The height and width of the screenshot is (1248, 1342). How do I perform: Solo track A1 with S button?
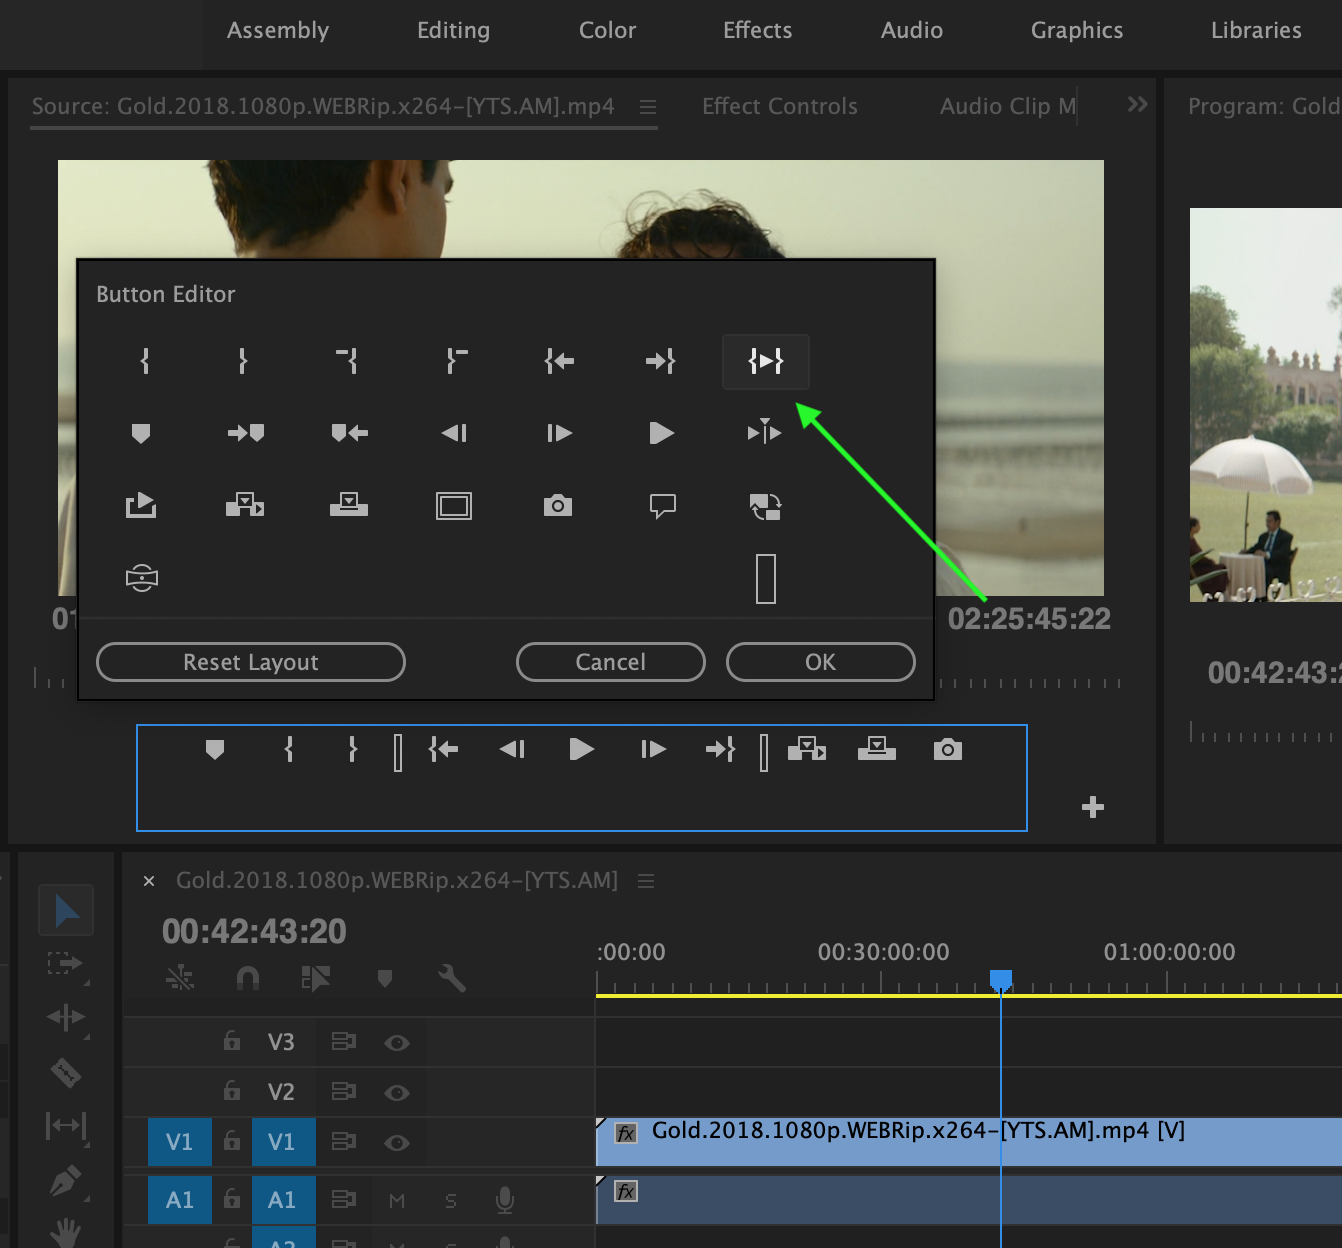(x=451, y=1201)
